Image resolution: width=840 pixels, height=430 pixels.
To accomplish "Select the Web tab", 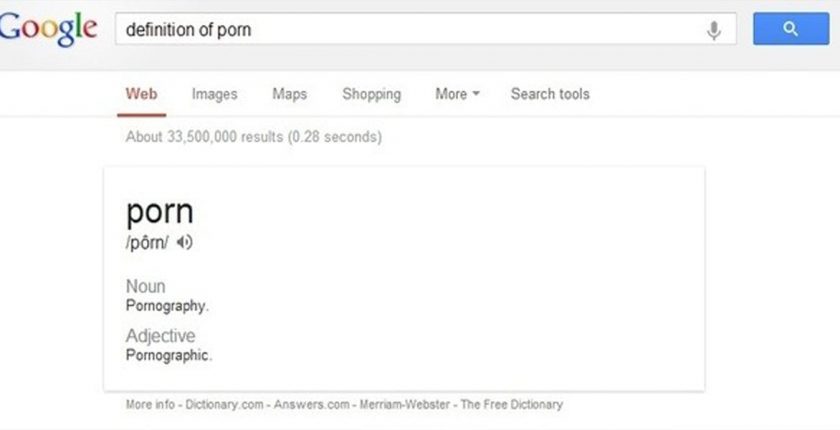I will pos(141,94).
